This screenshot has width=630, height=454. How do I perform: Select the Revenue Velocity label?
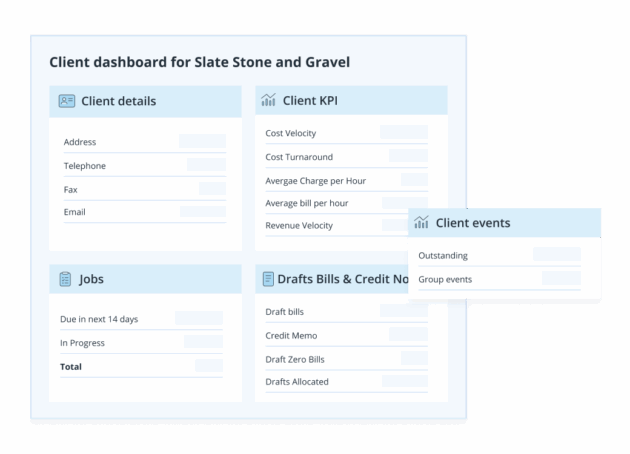(x=299, y=225)
